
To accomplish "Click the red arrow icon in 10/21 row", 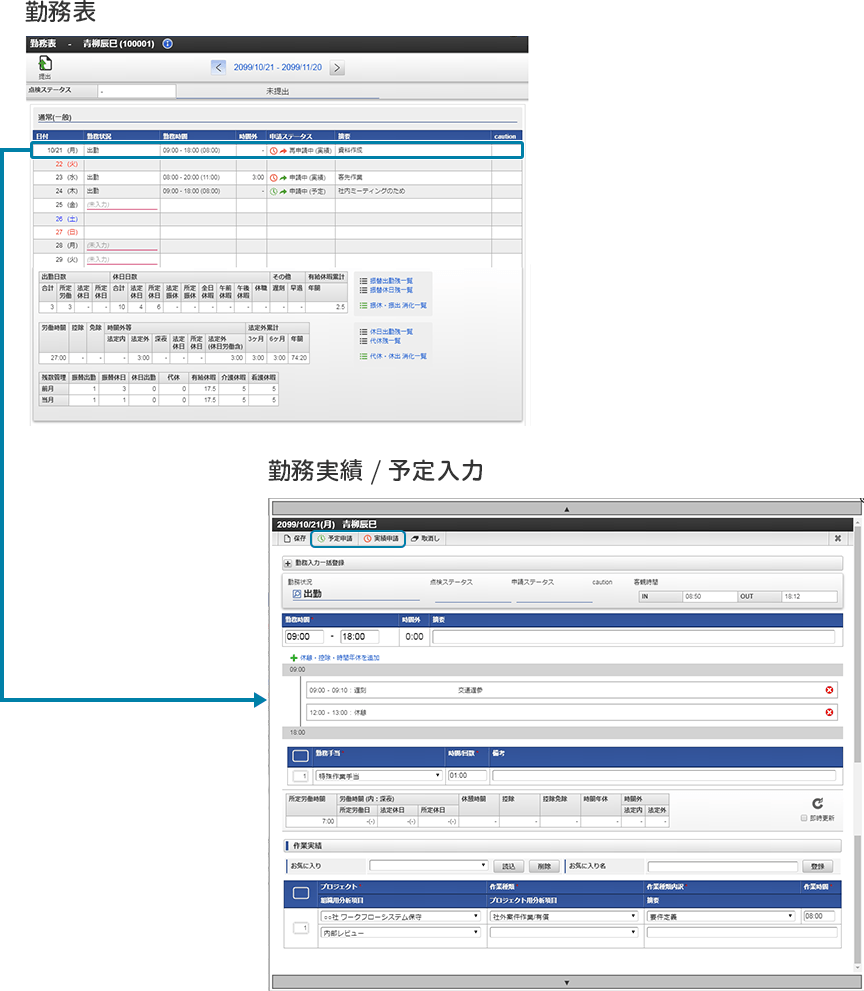I will coord(283,151).
